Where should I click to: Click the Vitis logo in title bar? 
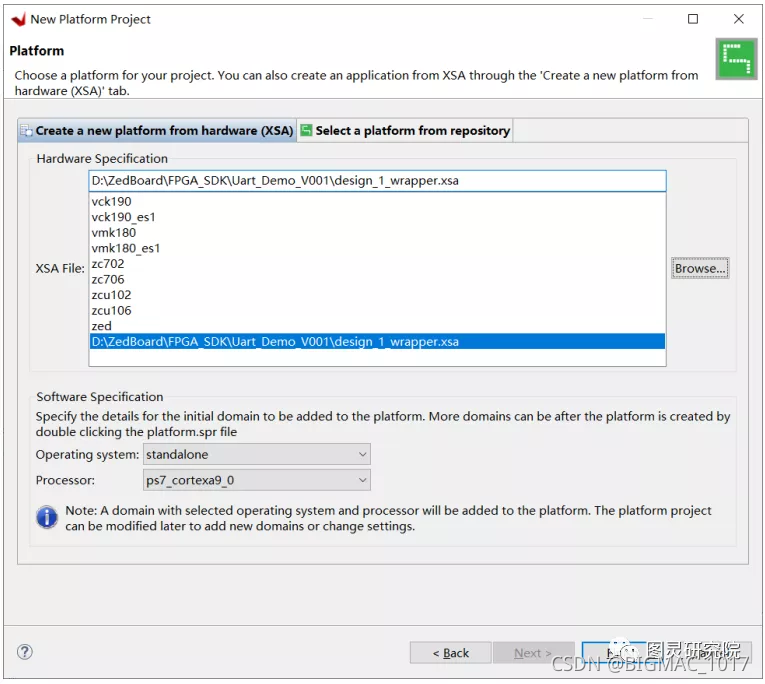19,20
